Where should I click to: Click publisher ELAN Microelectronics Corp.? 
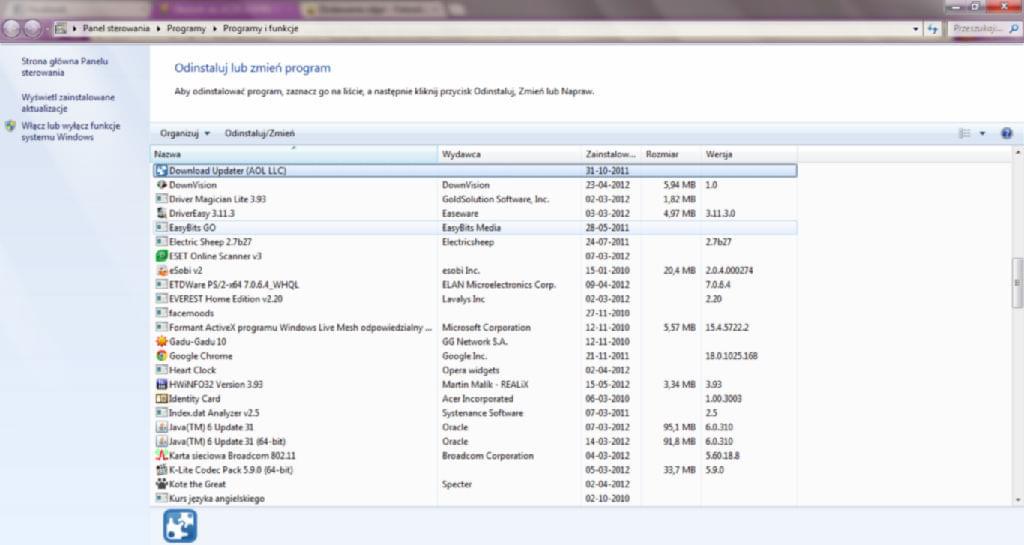499,285
